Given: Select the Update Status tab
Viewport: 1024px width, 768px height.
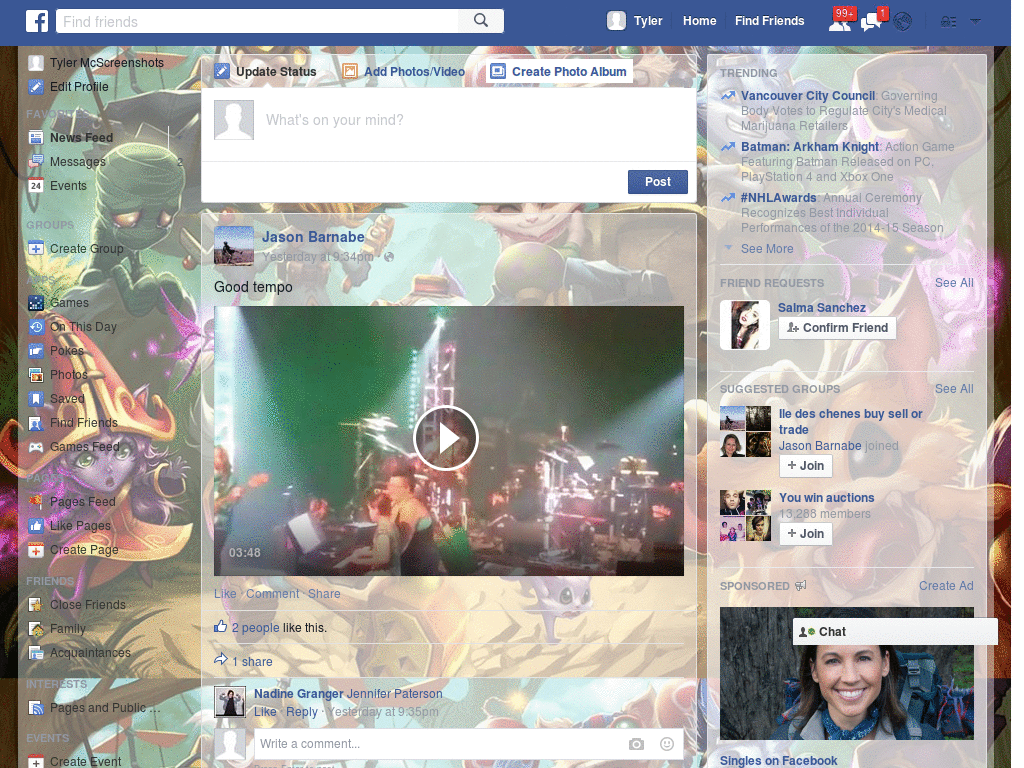Looking at the screenshot, I should [266, 72].
